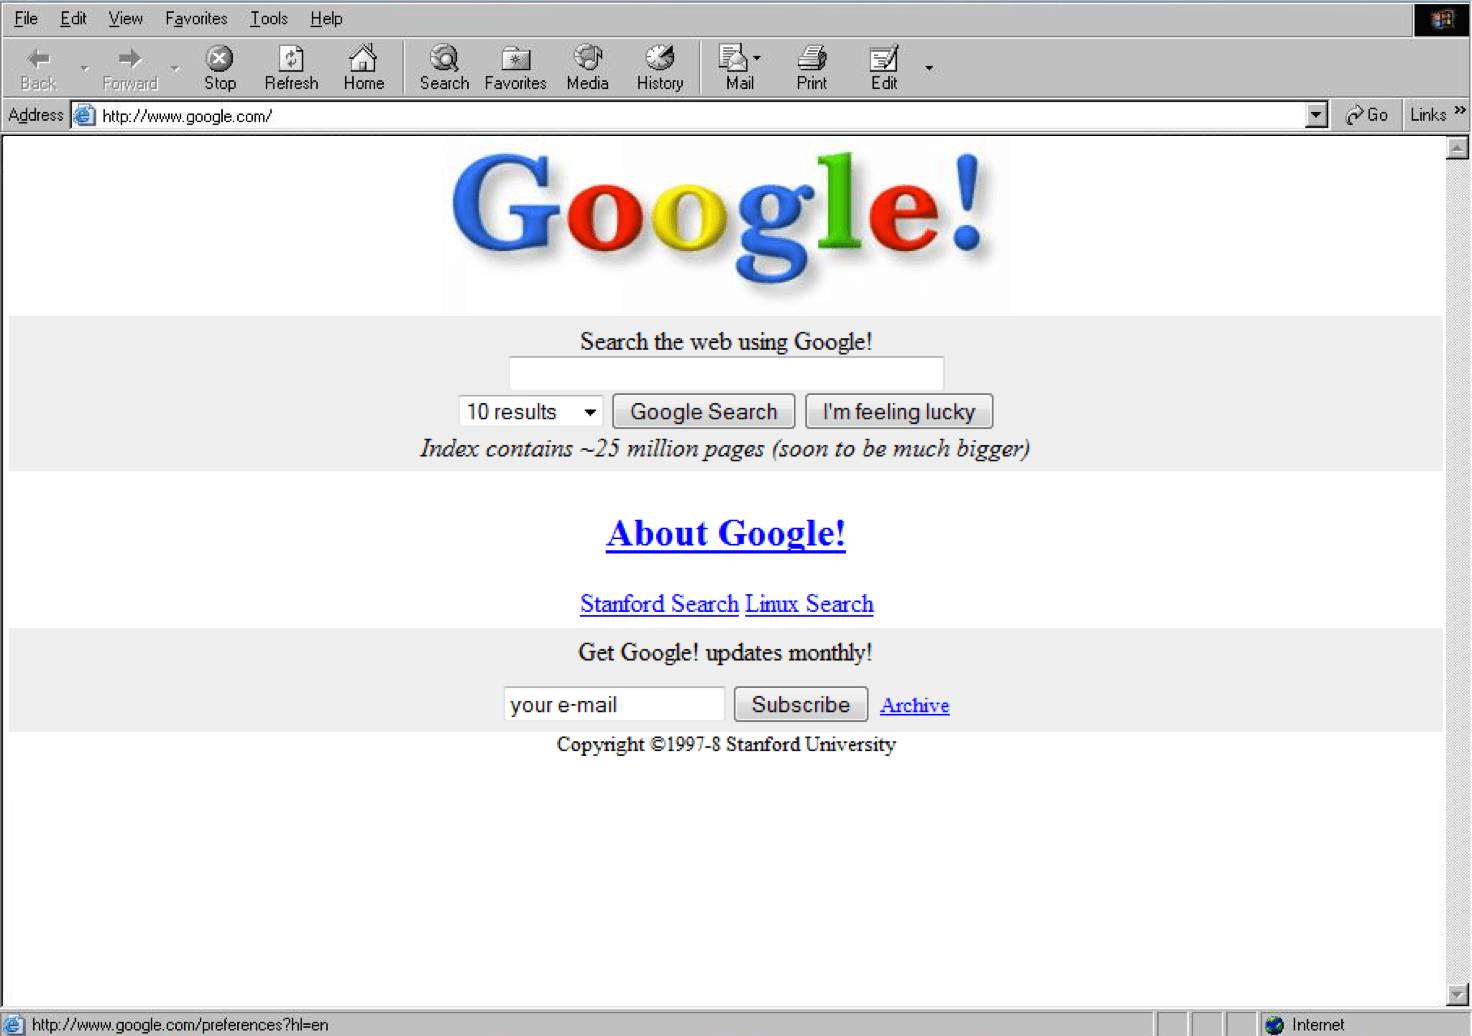1472x1036 pixels.
Task: Click the page icon in the status bar
Action: [x=14, y=1025]
